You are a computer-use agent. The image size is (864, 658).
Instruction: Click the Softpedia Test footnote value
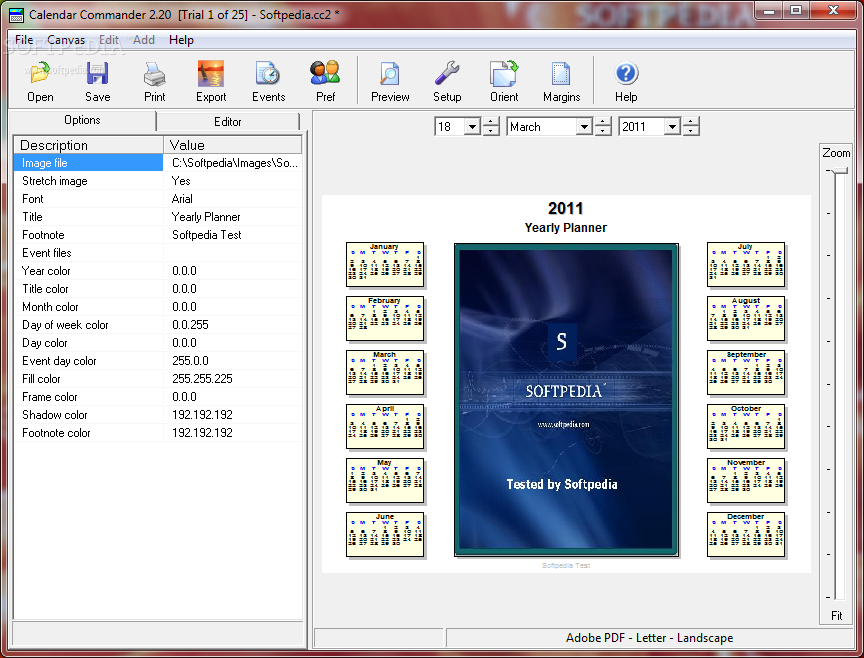click(x=207, y=235)
